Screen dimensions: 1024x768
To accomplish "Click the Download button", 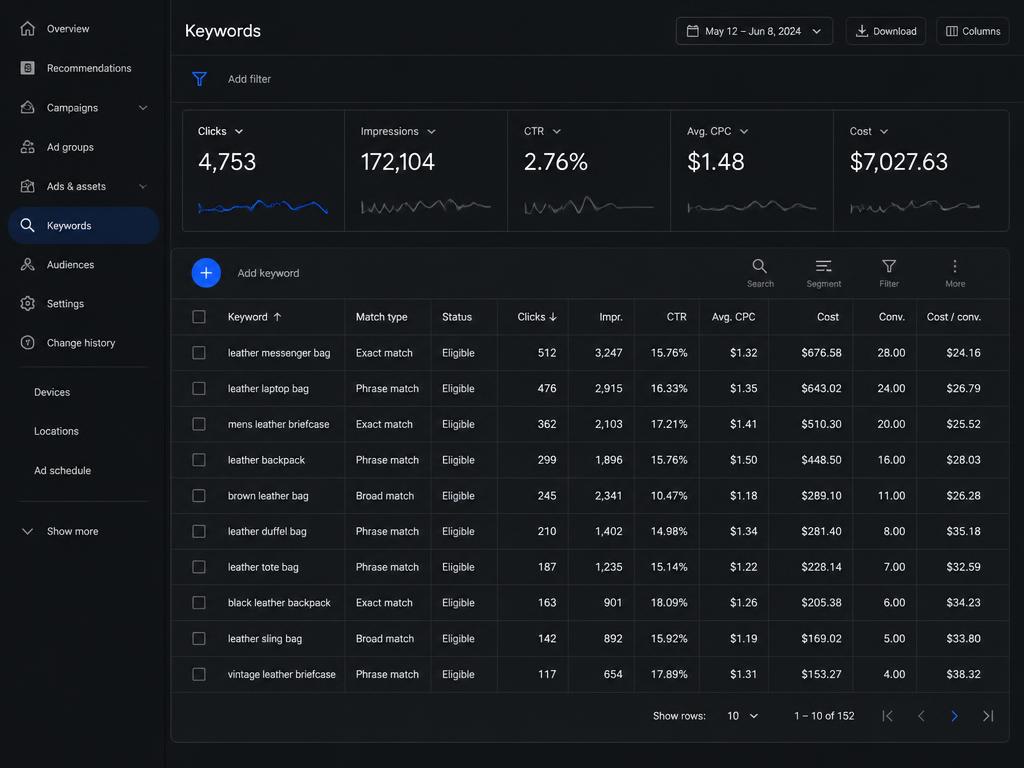I will 886,31.
